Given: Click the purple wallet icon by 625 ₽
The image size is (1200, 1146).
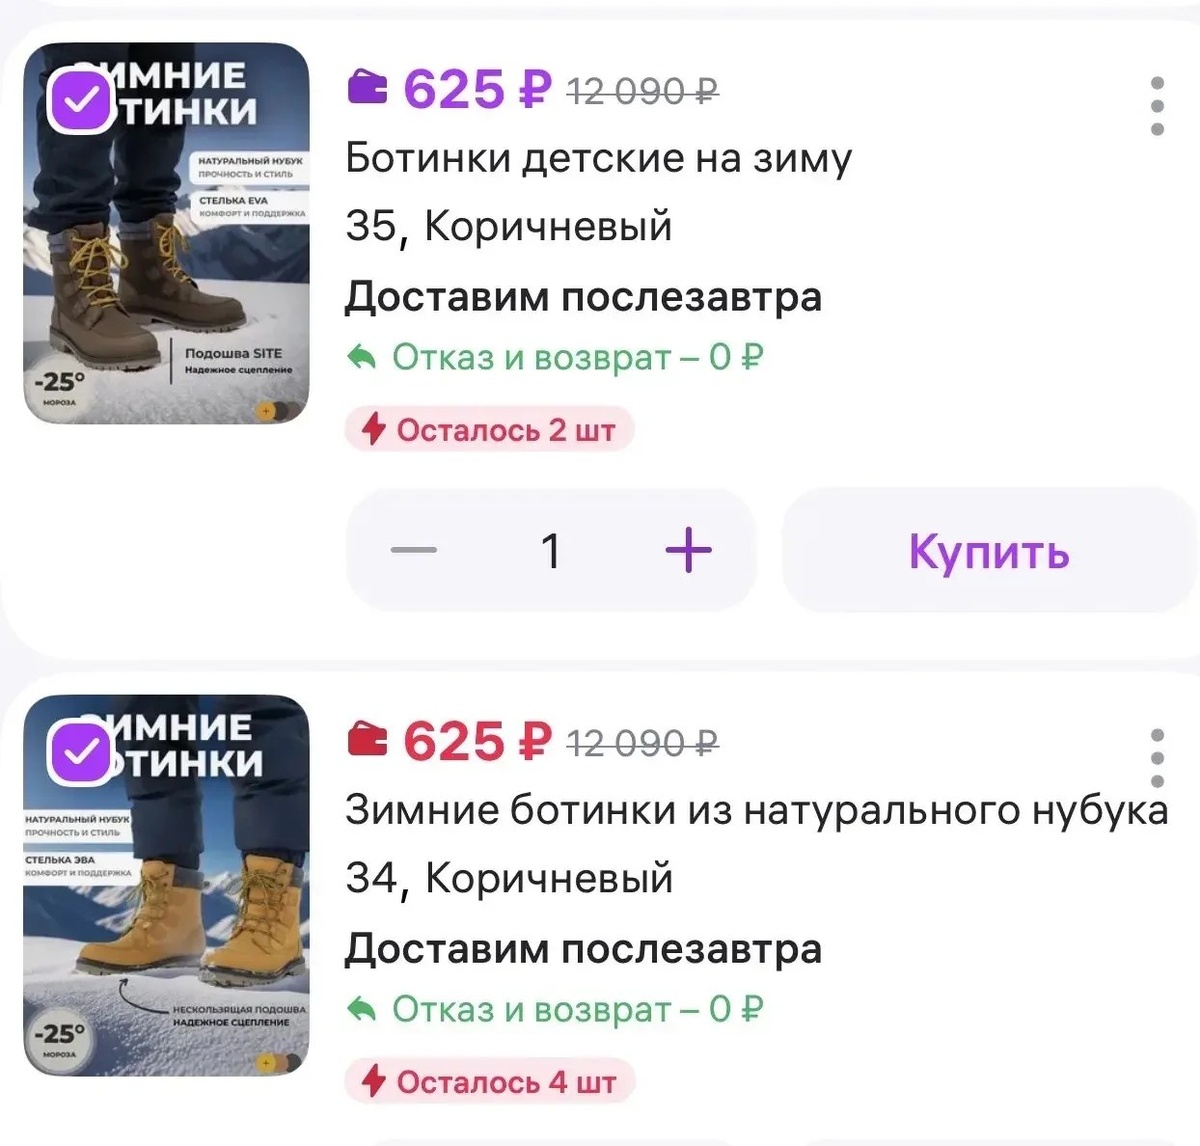Looking at the screenshot, I should 367,89.
